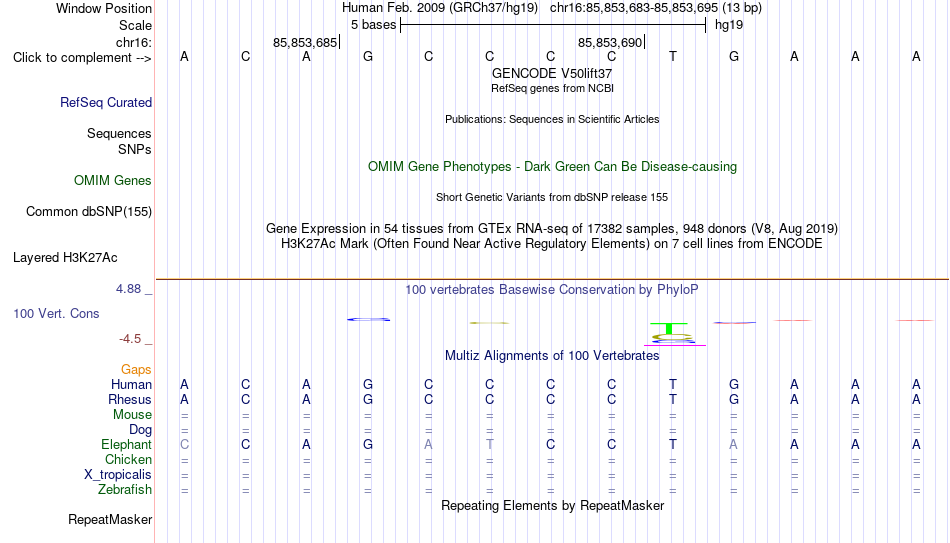Click the chr16: label in base position track

tap(134, 42)
